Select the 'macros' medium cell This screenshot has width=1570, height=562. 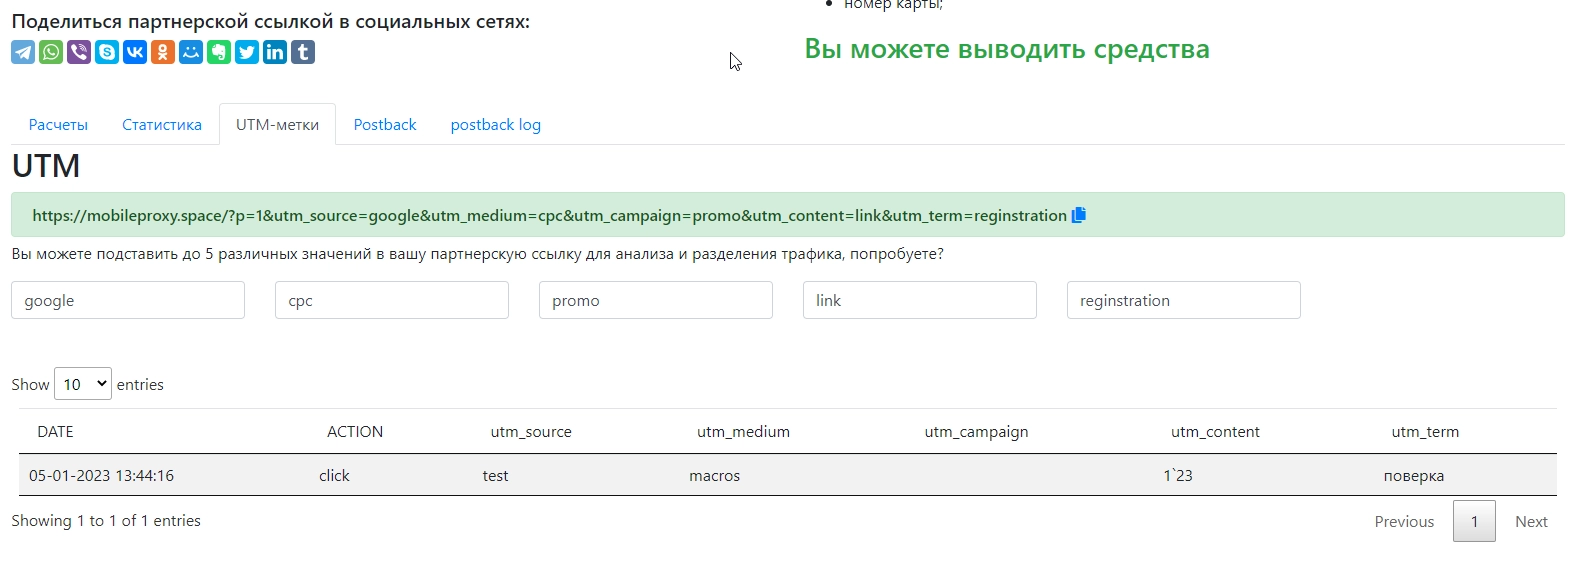click(x=714, y=476)
